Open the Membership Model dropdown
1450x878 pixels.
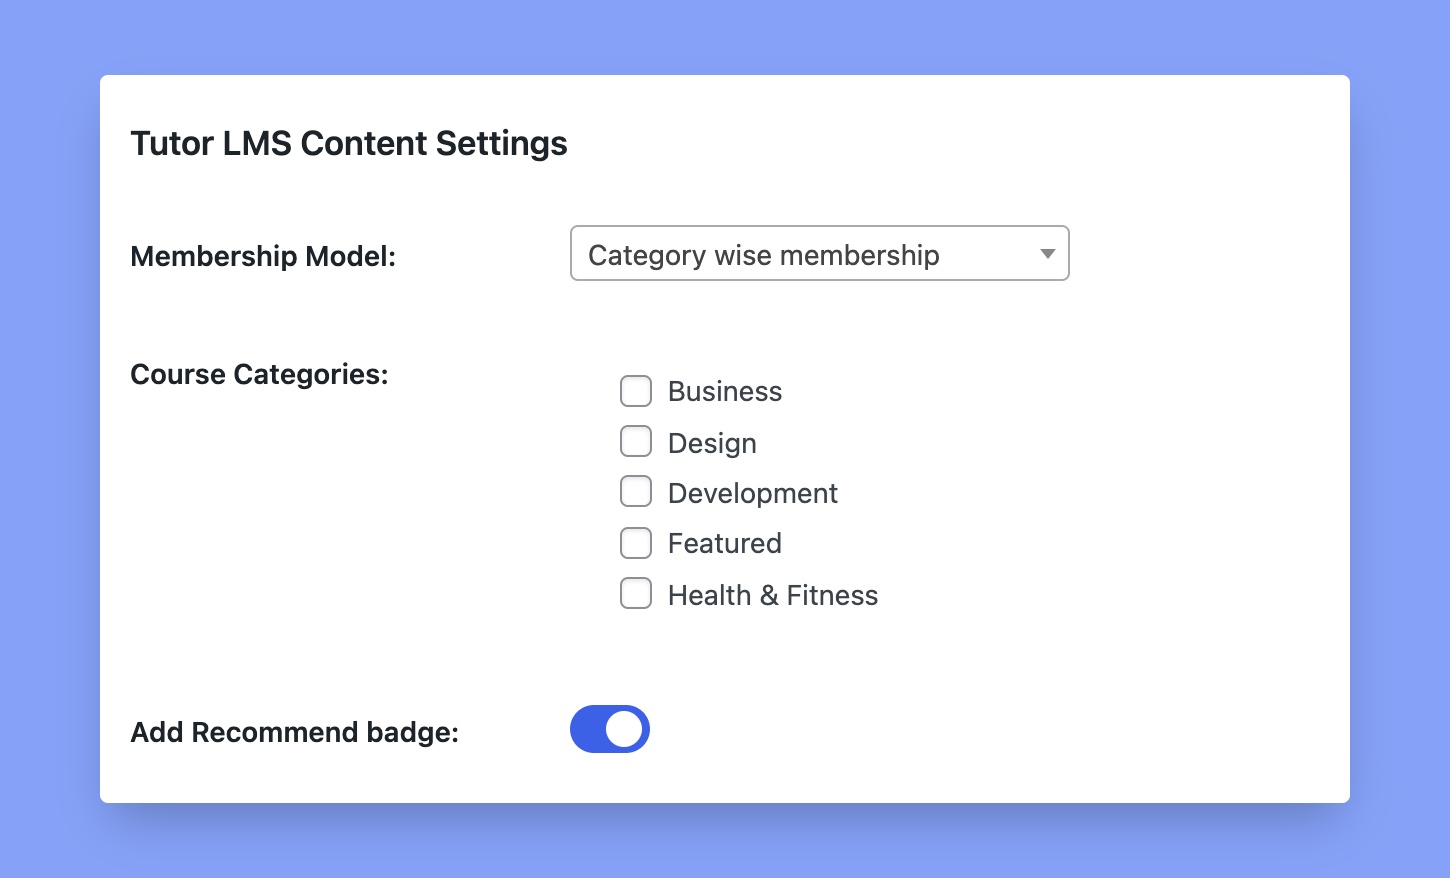820,253
